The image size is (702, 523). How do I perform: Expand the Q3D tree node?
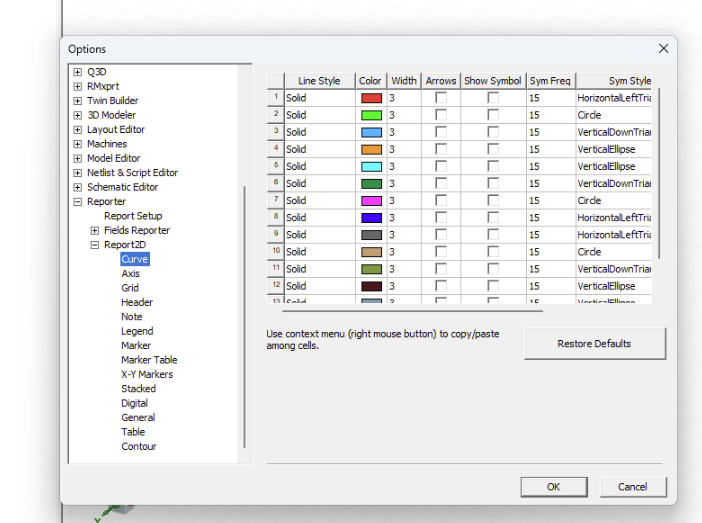78,72
